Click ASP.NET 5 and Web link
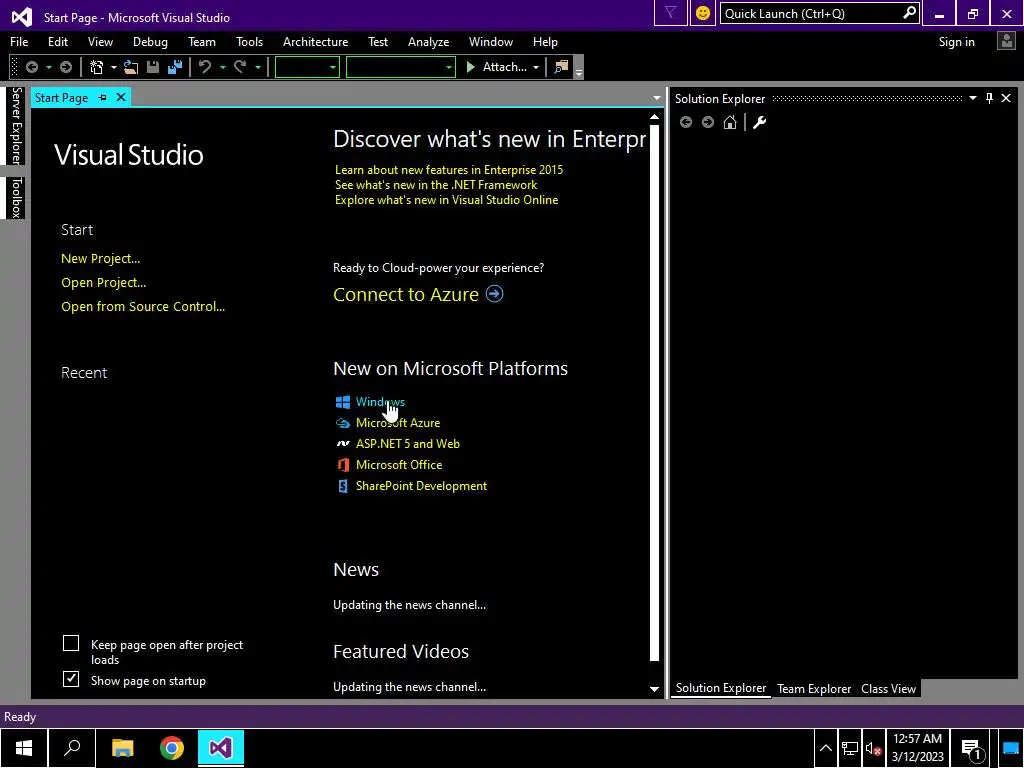Image resolution: width=1024 pixels, height=768 pixels. click(408, 443)
